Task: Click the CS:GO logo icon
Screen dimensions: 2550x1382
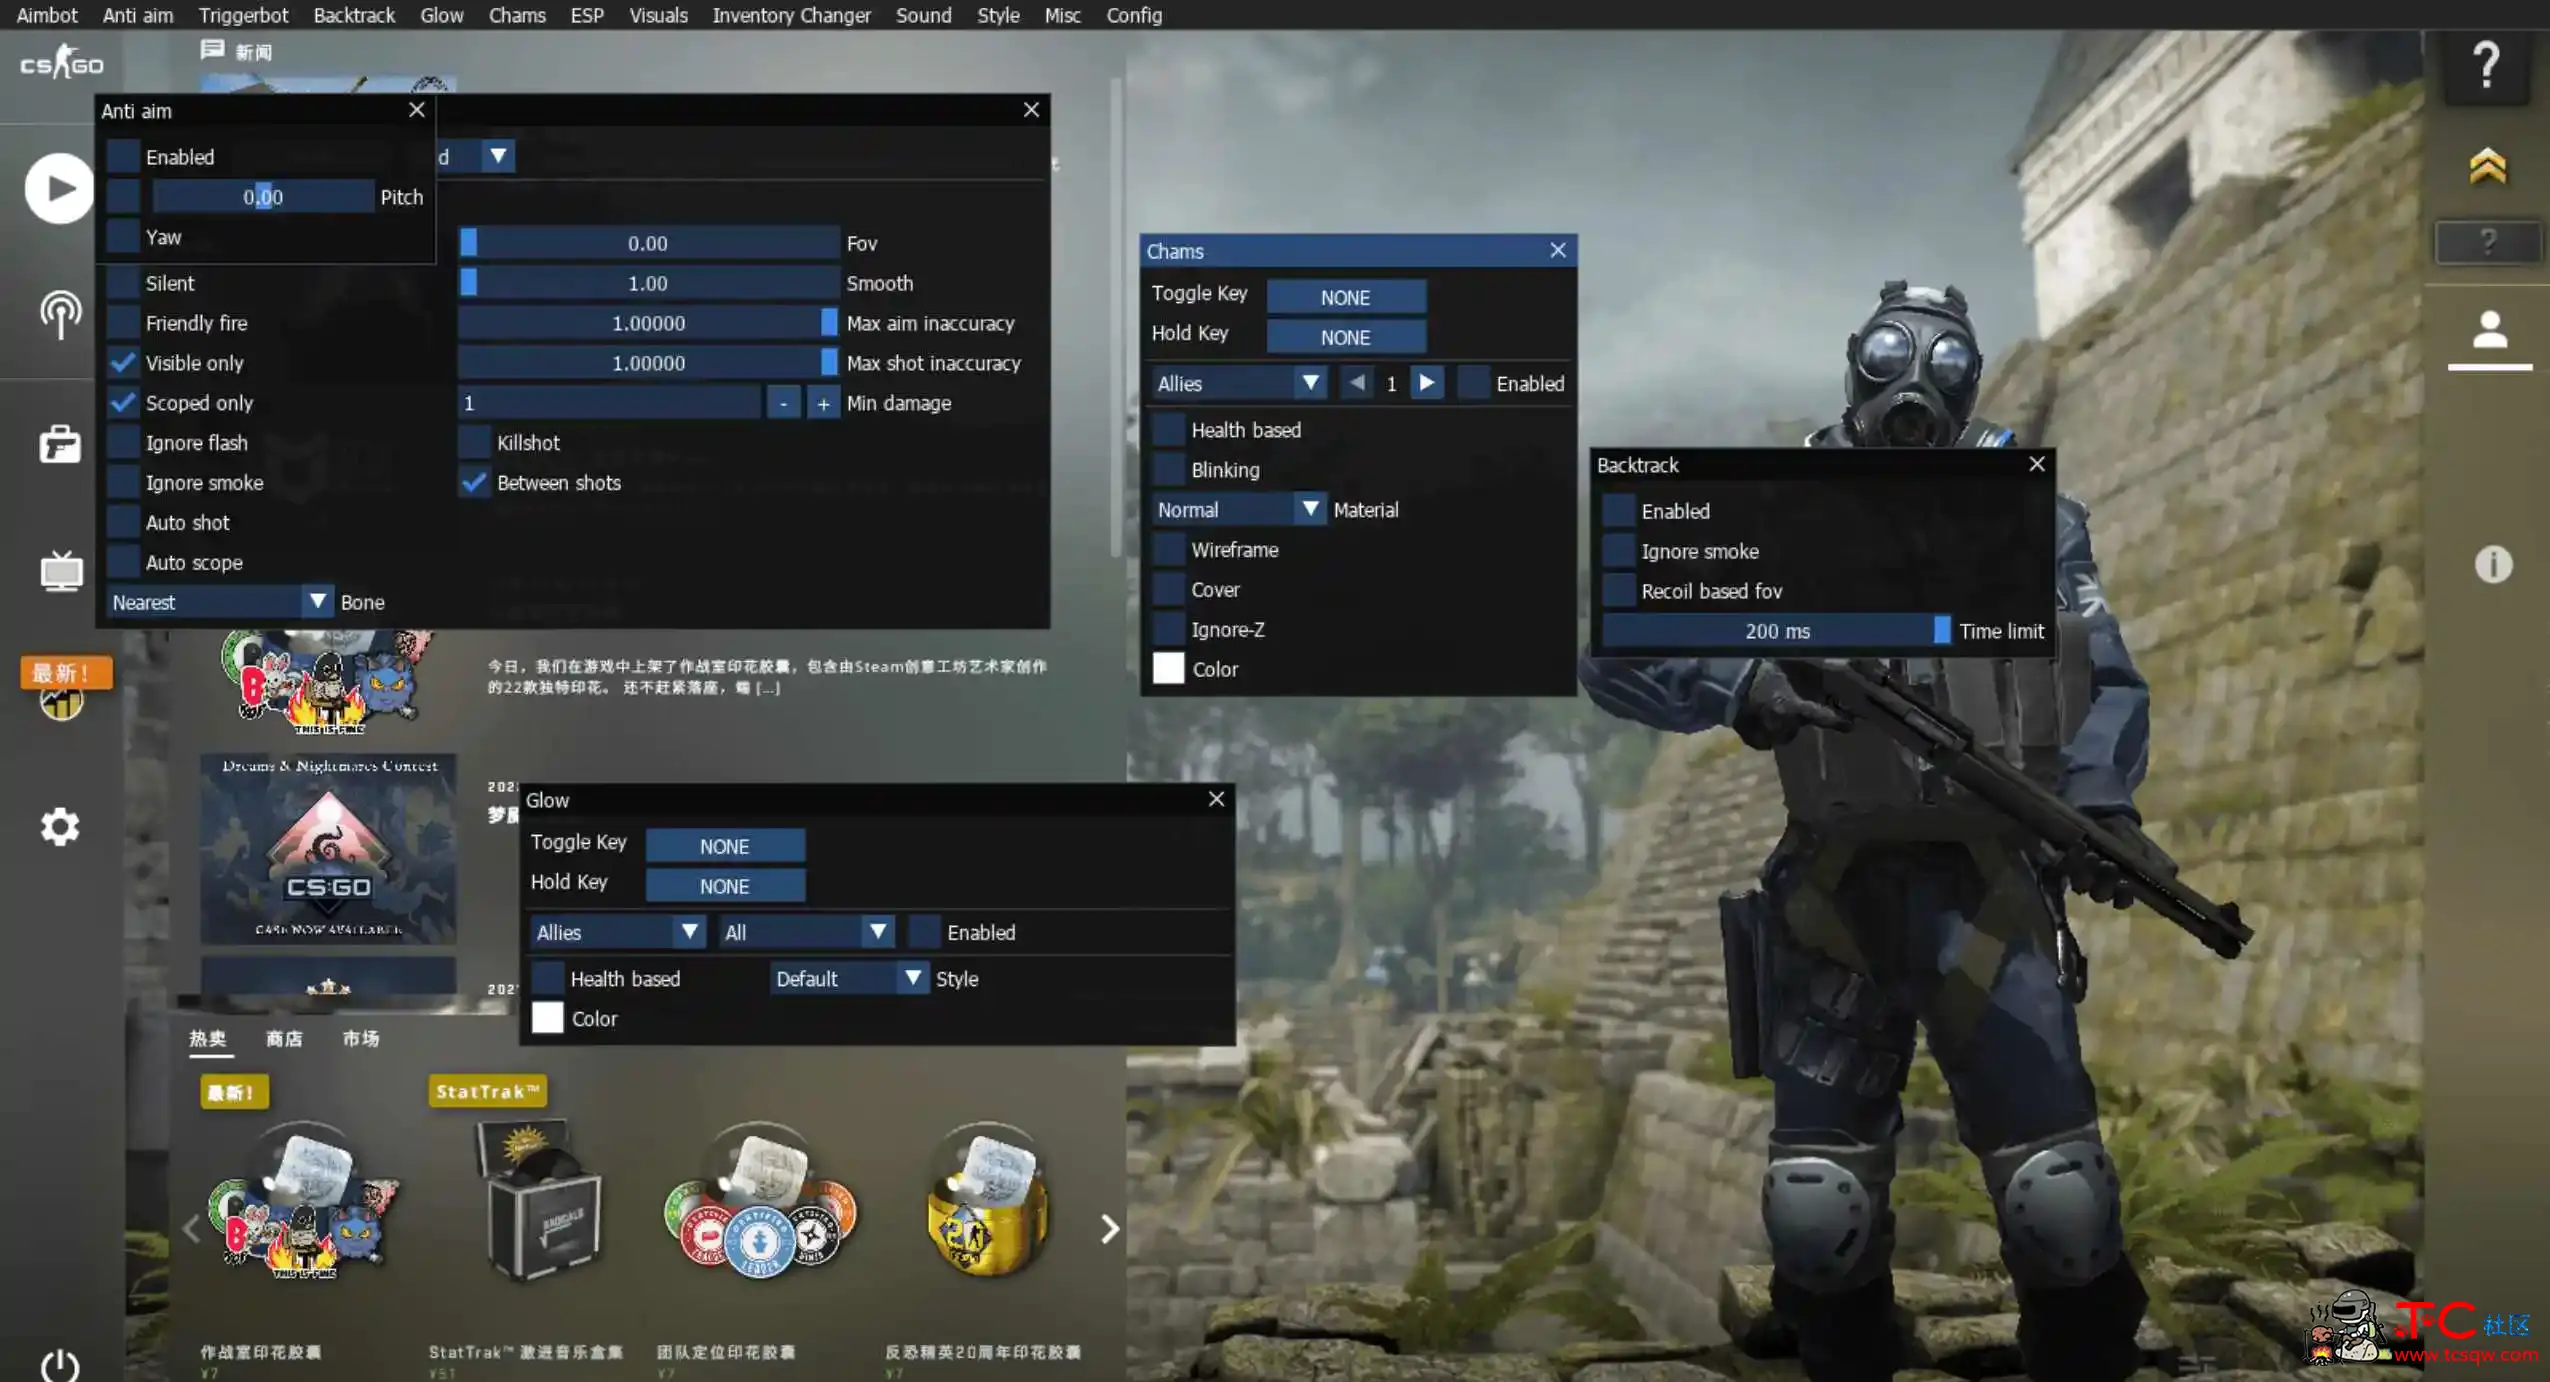Action: 60,65
